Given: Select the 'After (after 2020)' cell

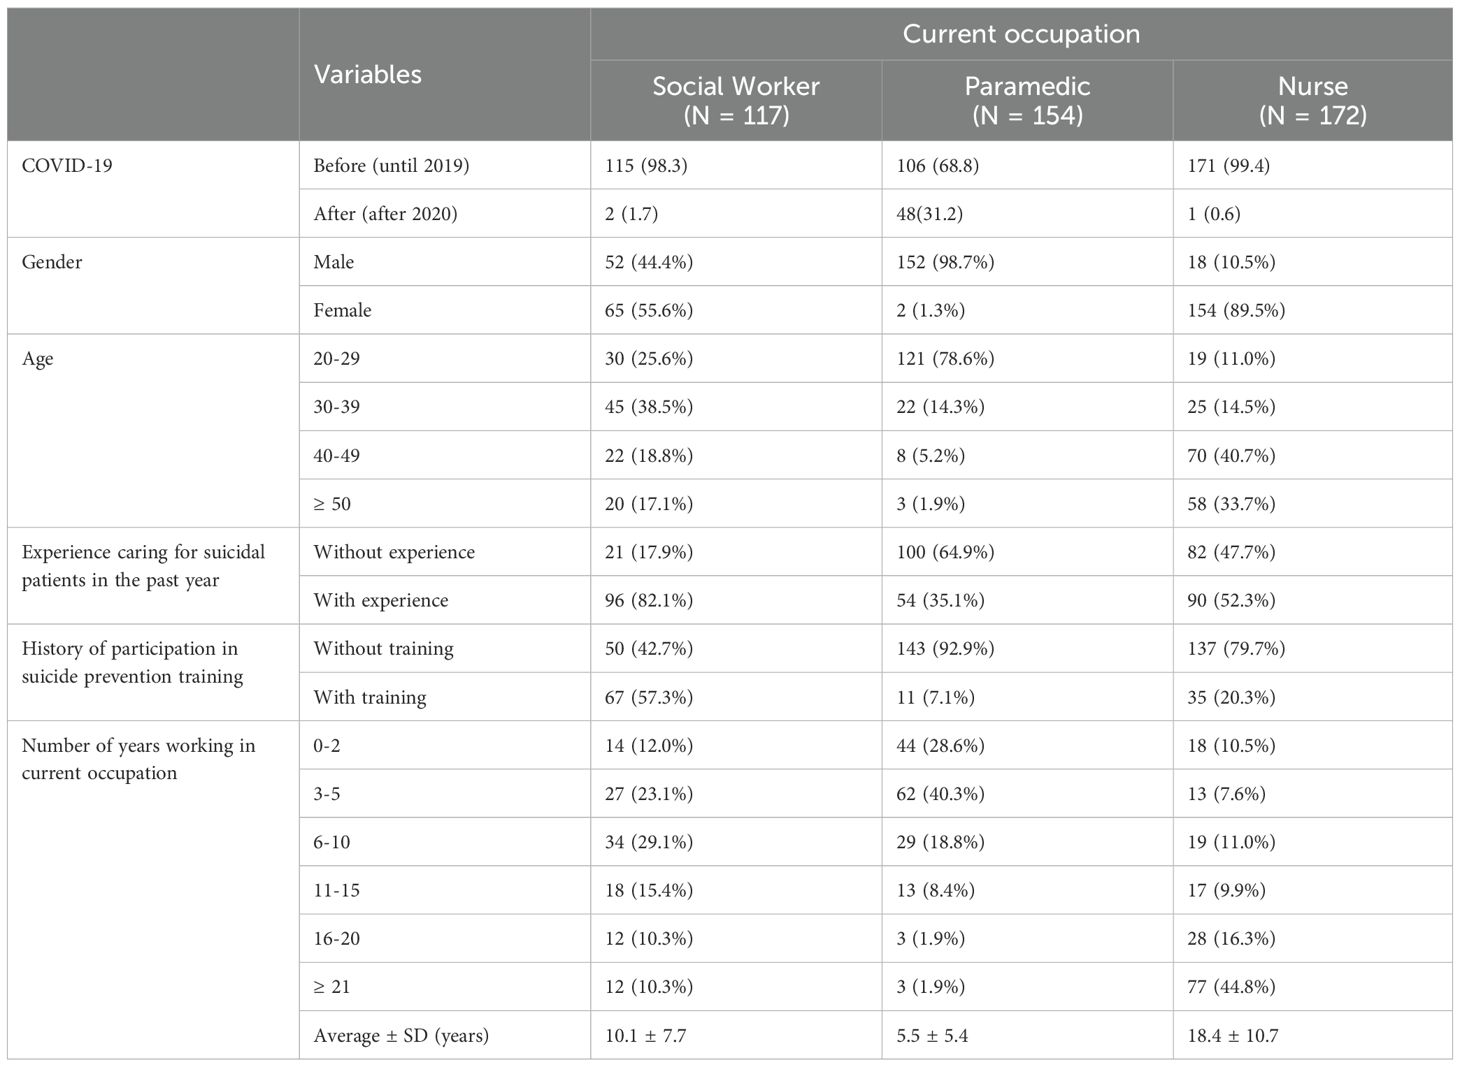Looking at the screenshot, I should coord(385,214).
